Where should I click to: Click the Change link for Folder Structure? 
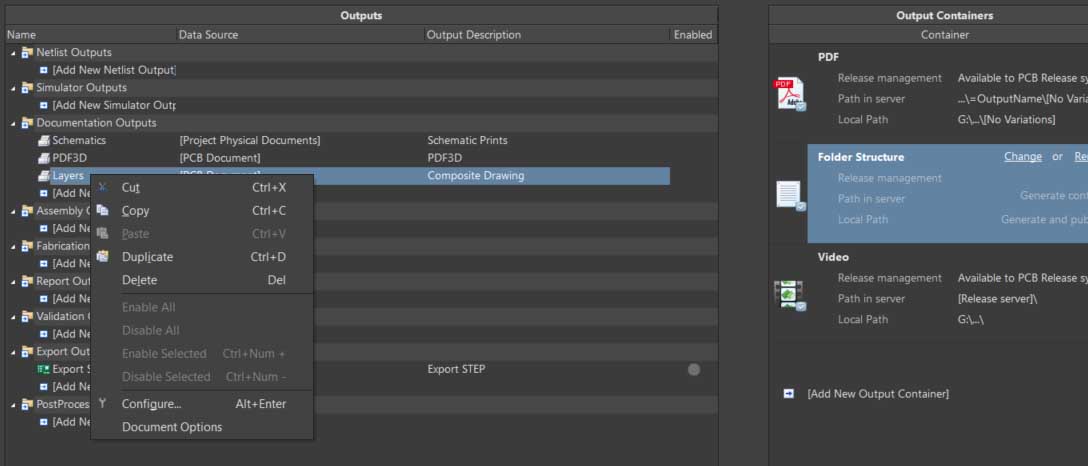click(x=1022, y=157)
